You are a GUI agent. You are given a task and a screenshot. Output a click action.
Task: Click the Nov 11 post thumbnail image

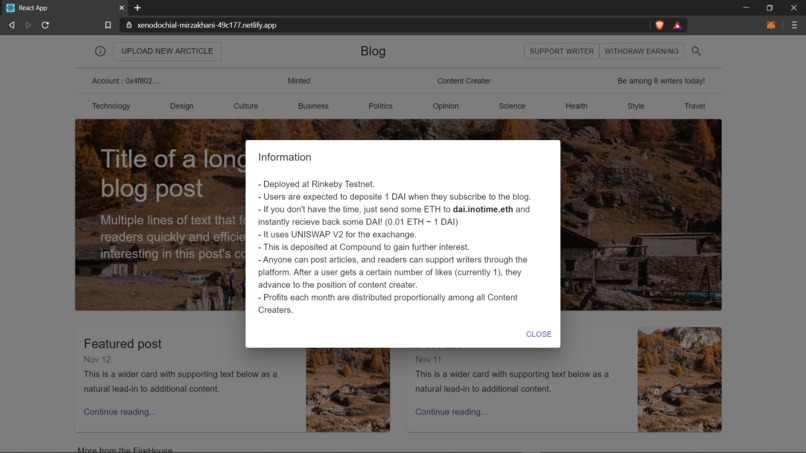680,379
